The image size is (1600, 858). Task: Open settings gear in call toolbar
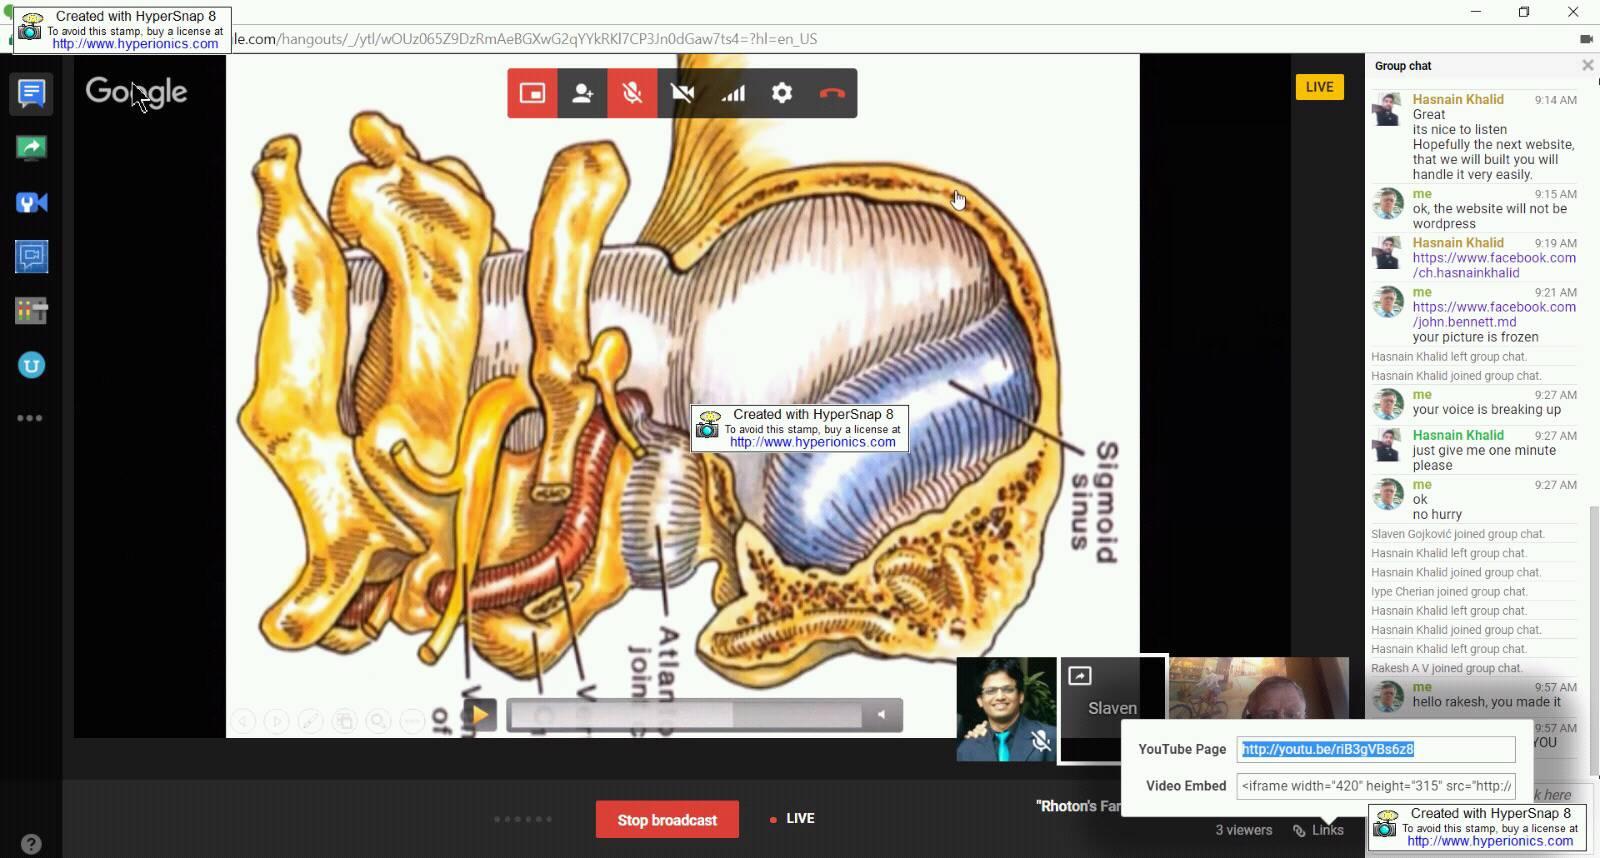click(782, 93)
